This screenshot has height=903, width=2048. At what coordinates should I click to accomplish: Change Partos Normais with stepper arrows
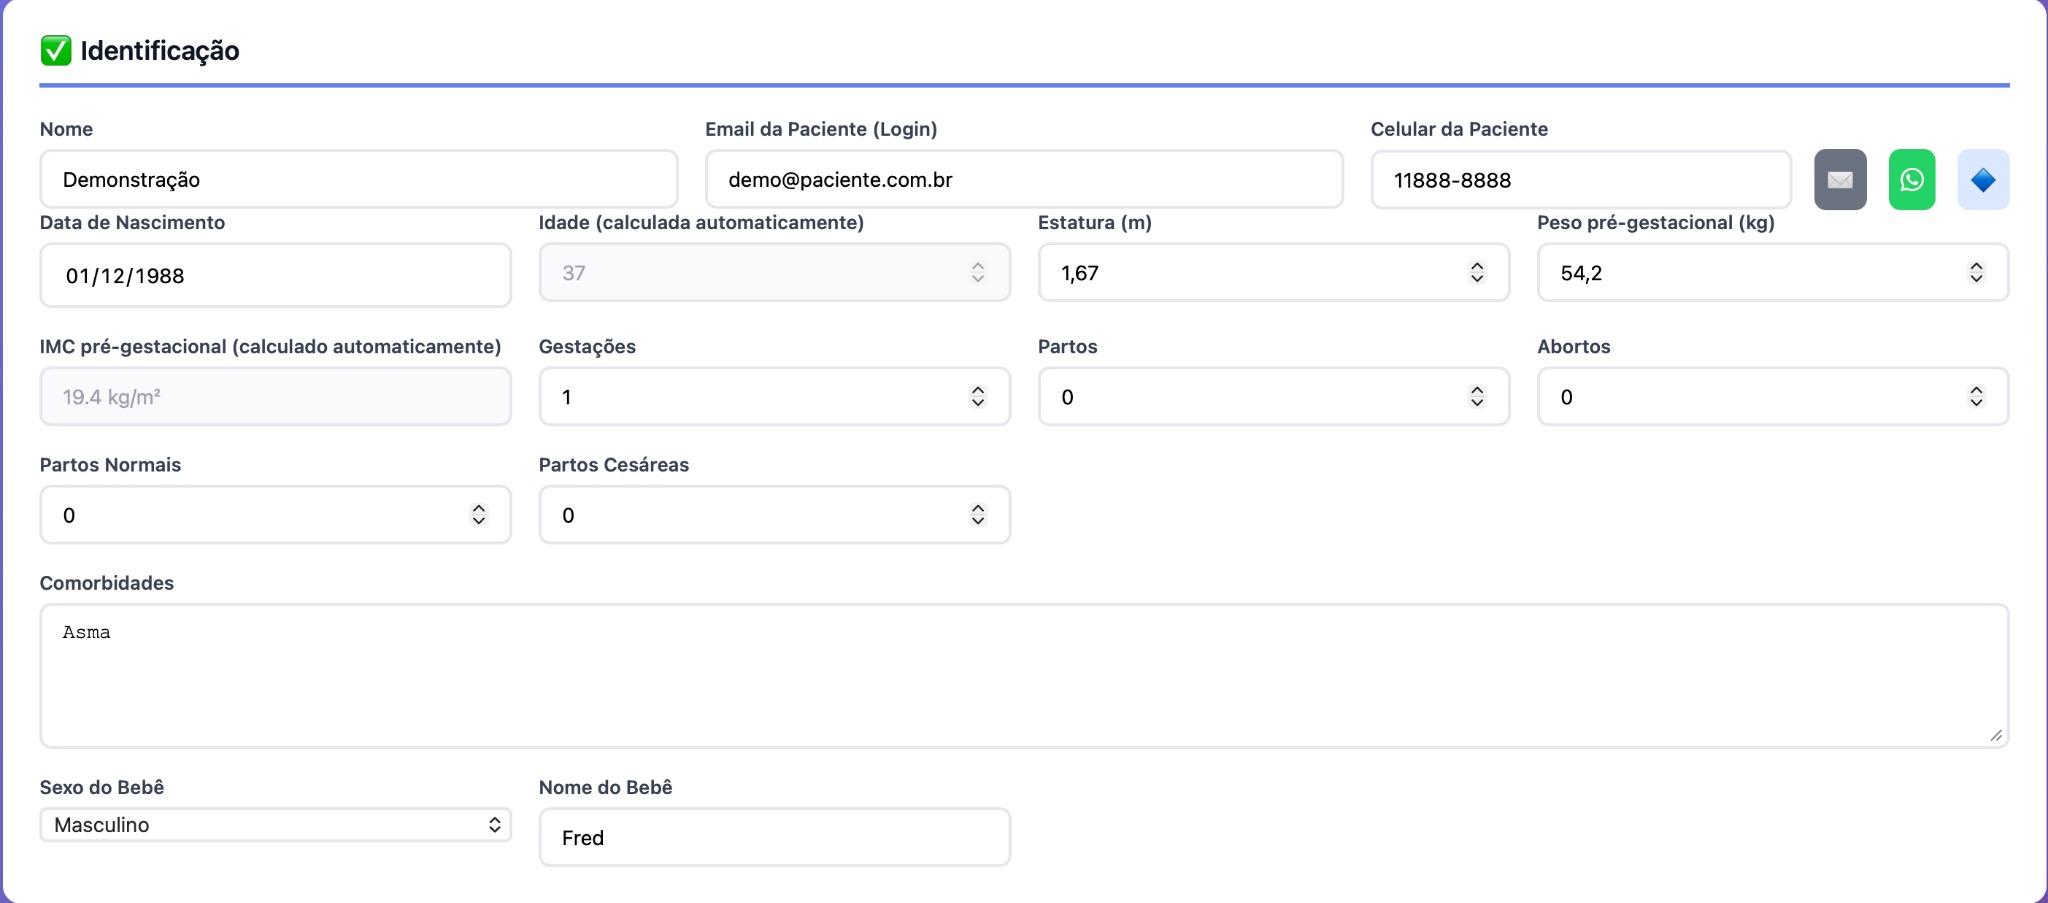479,515
